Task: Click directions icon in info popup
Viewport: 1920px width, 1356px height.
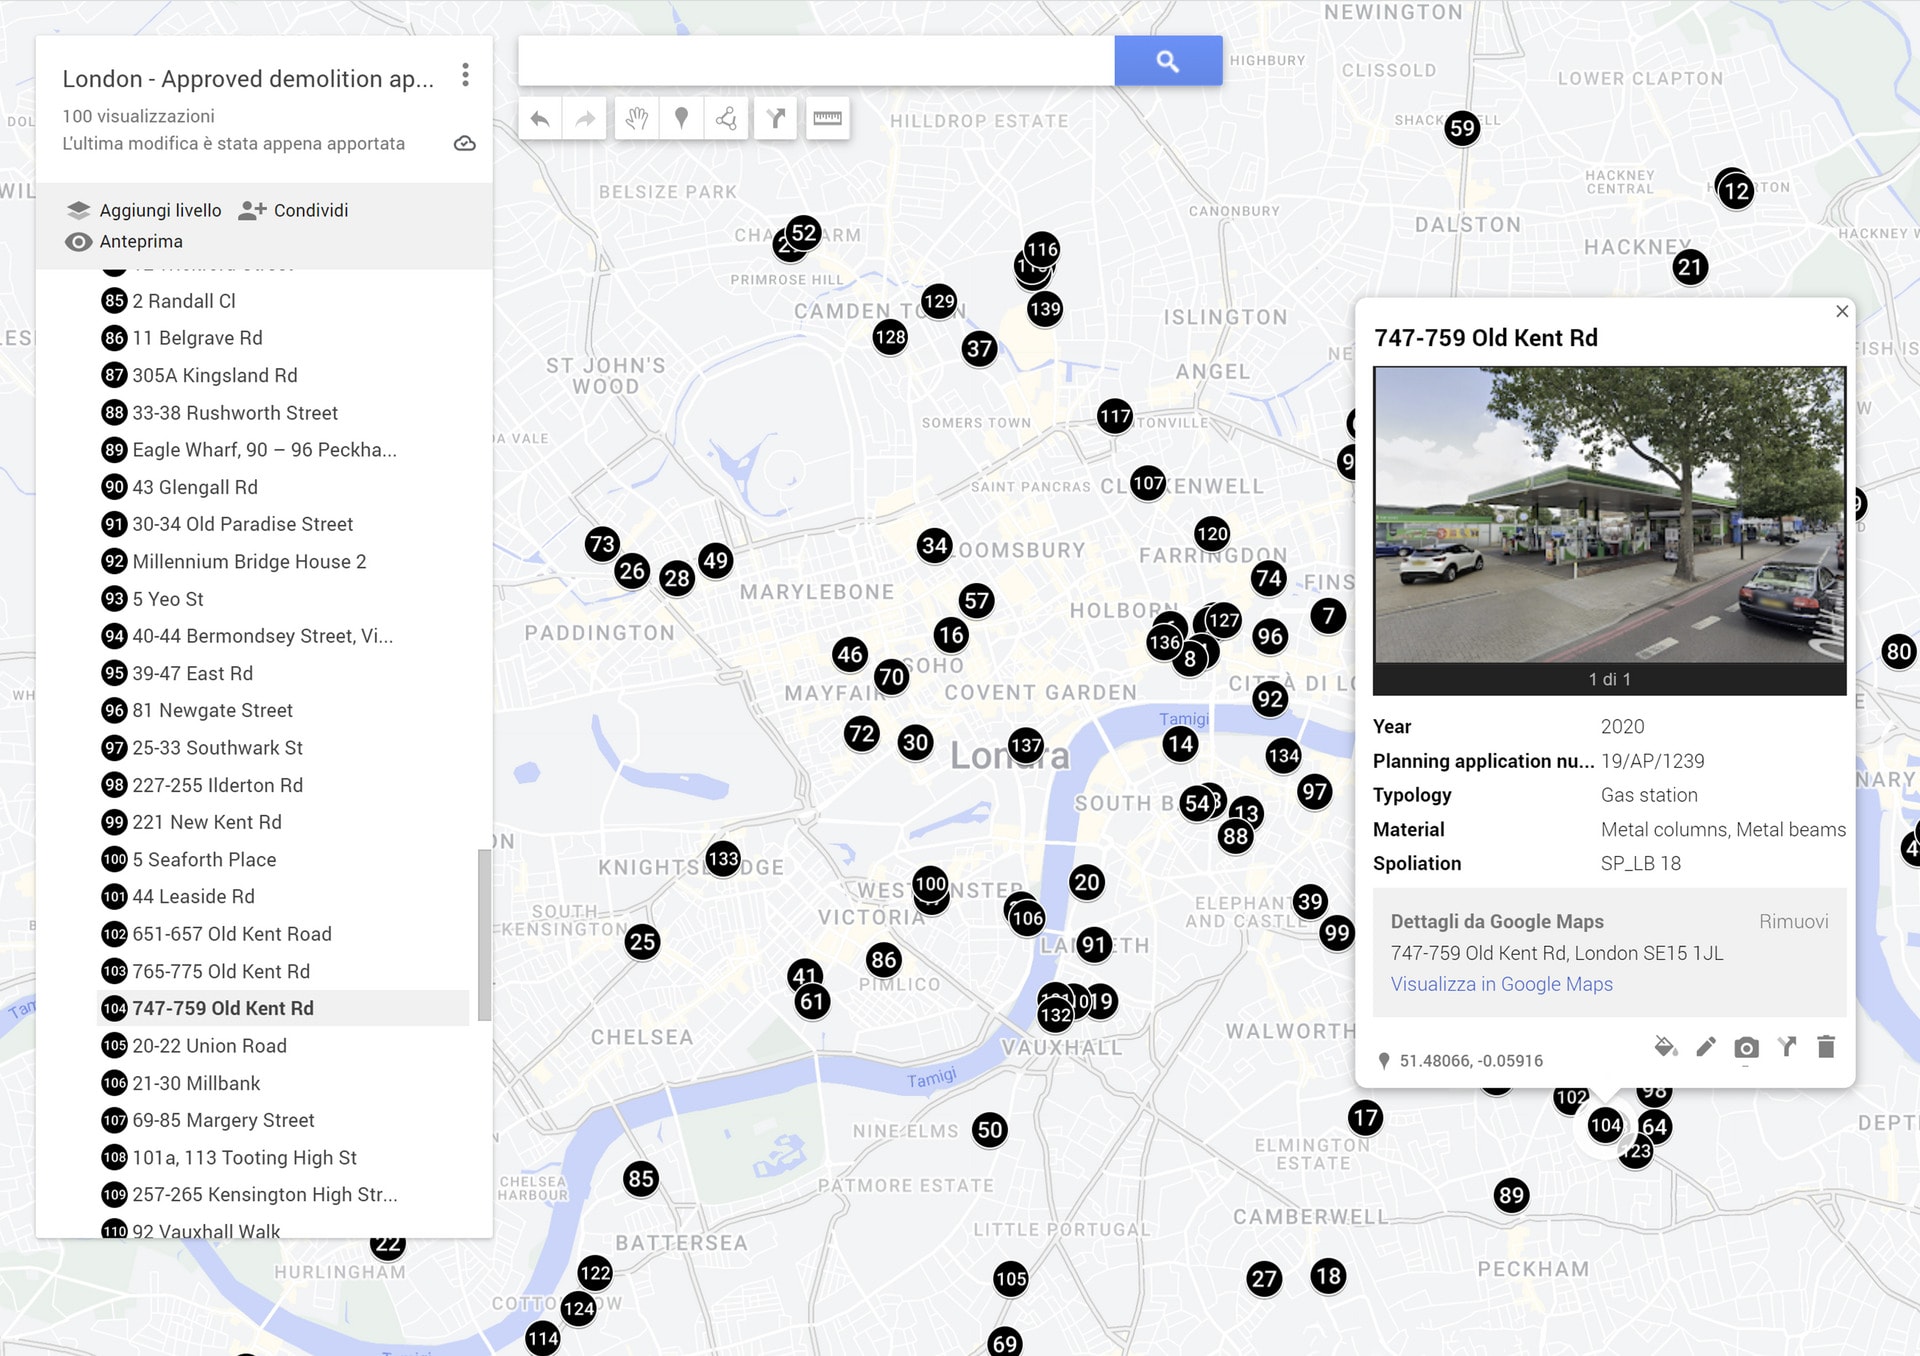Action: click(x=1787, y=1047)
